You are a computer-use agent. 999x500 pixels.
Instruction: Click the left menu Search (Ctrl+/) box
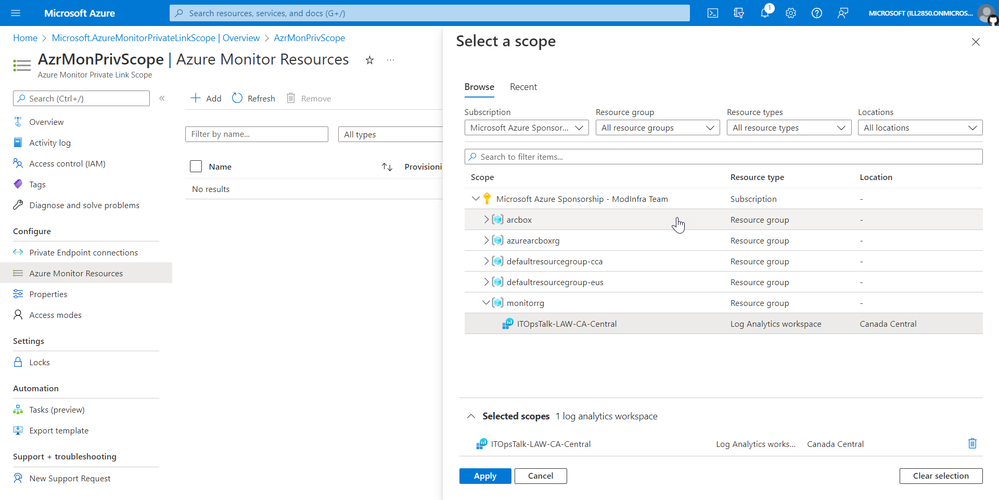82,98
